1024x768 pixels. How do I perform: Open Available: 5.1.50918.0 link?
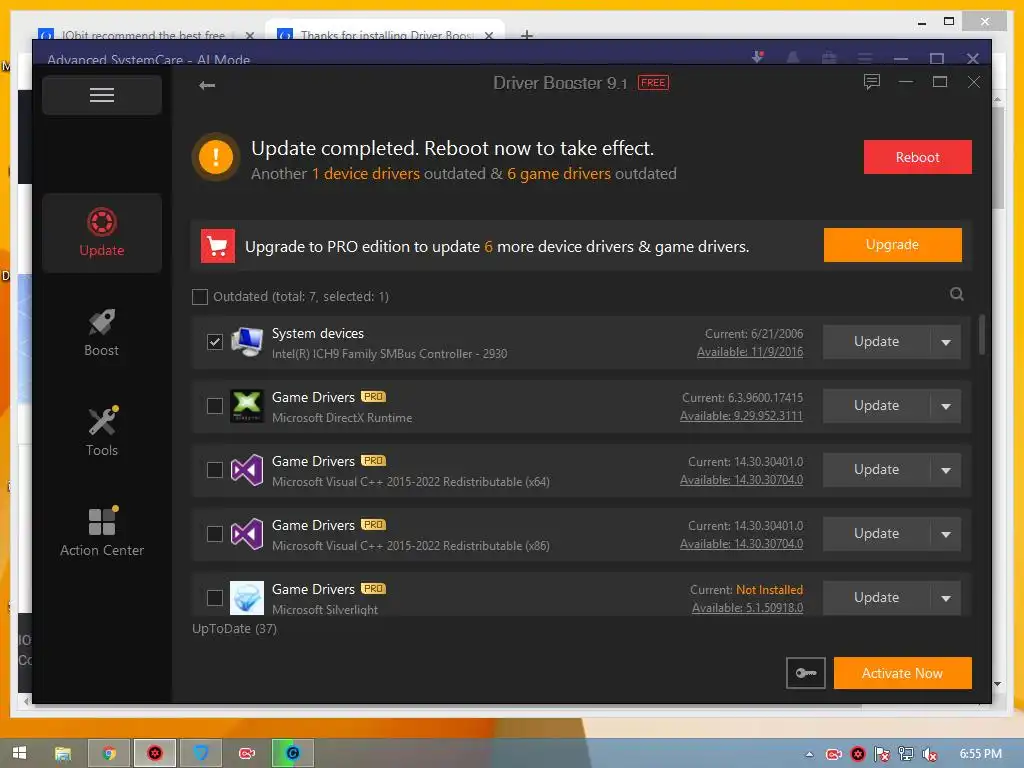[747, 608]
